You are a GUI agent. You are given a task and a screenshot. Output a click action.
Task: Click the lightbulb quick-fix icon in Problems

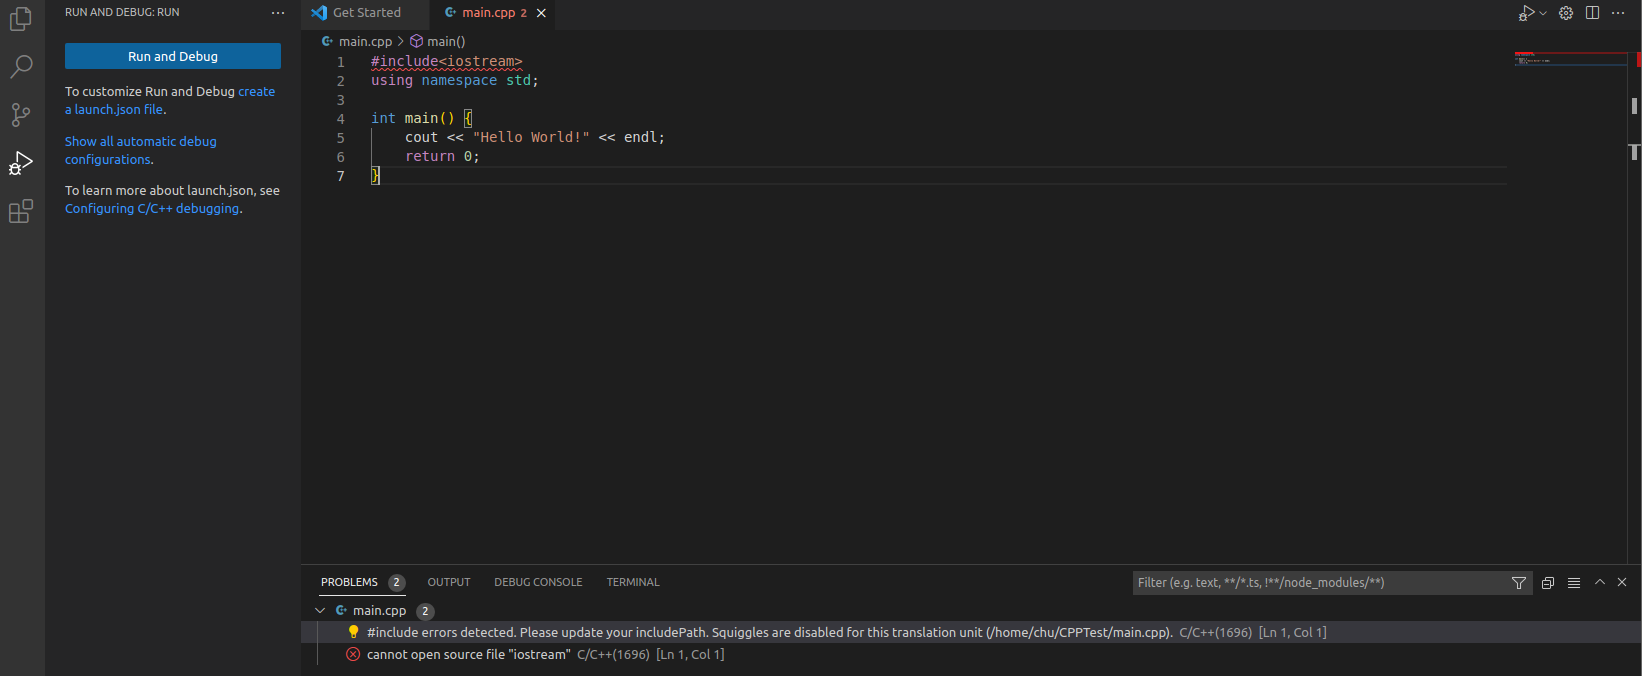coord(353,632)
